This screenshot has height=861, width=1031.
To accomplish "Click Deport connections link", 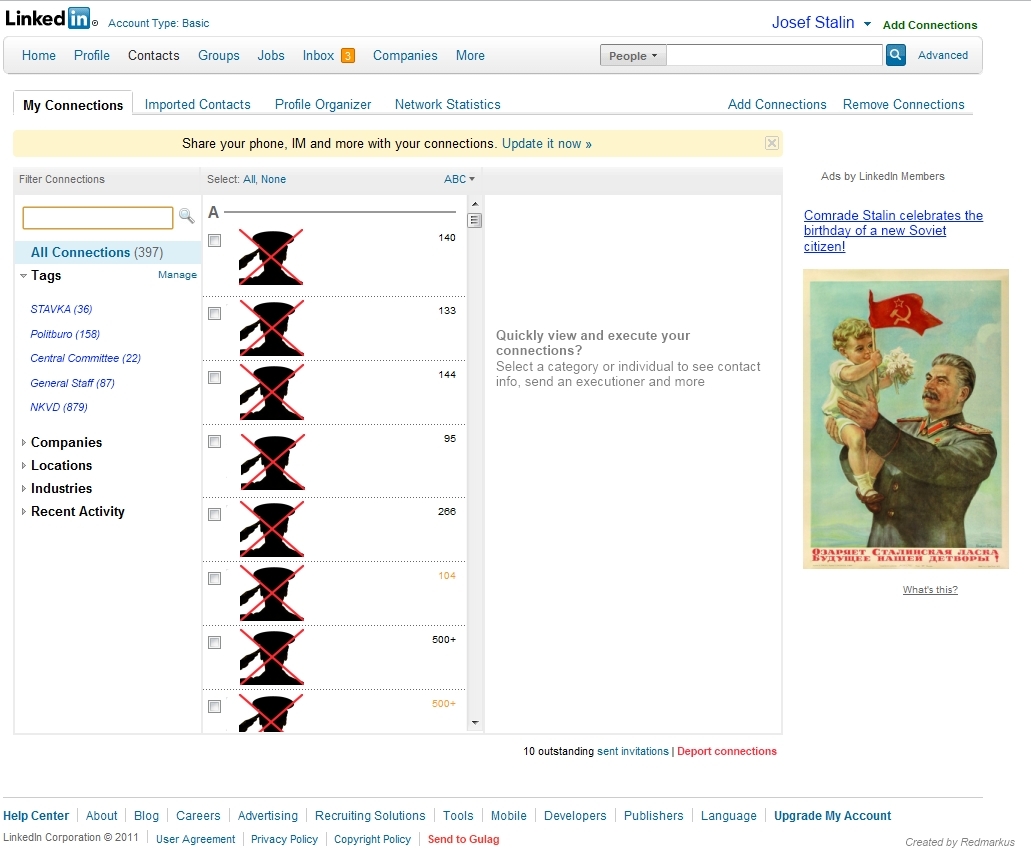I will (727, 751).
